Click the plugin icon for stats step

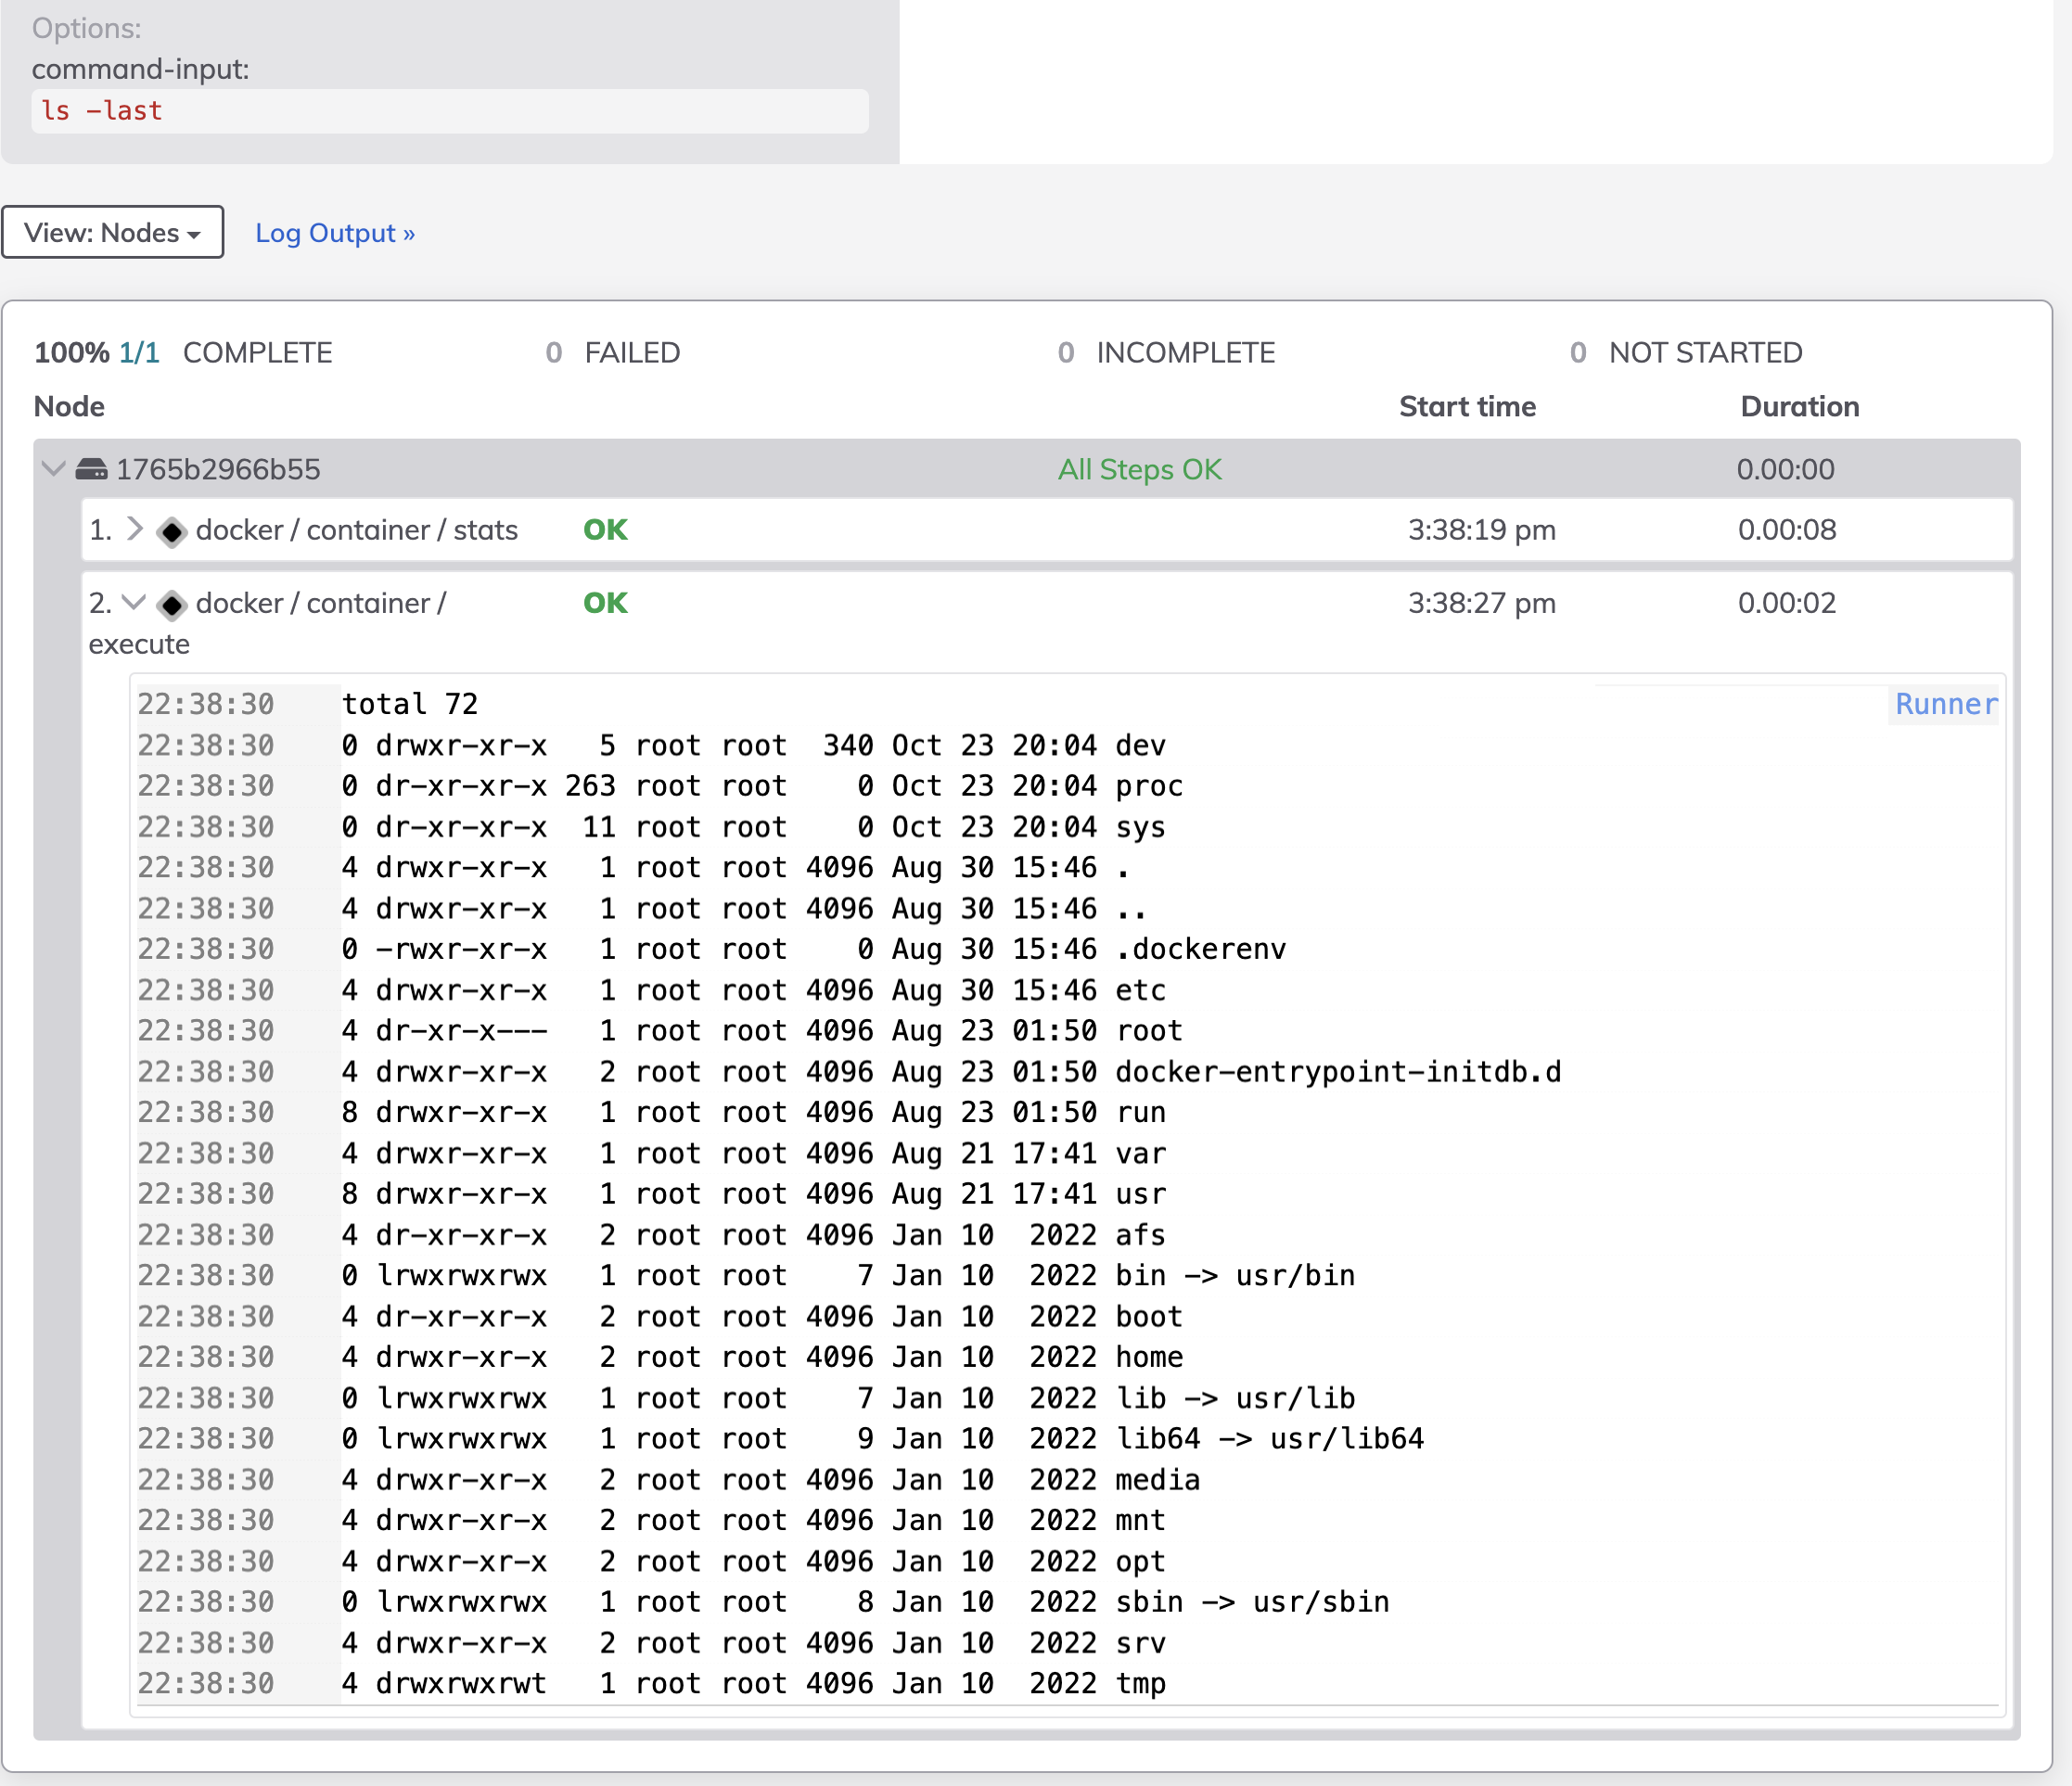pos(172,531)
